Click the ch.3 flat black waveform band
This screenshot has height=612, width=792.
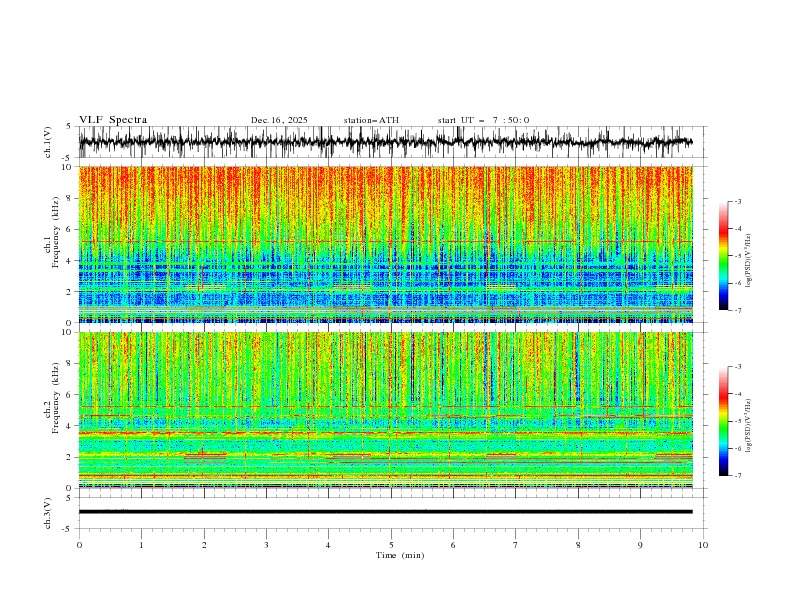coord(385,512)
